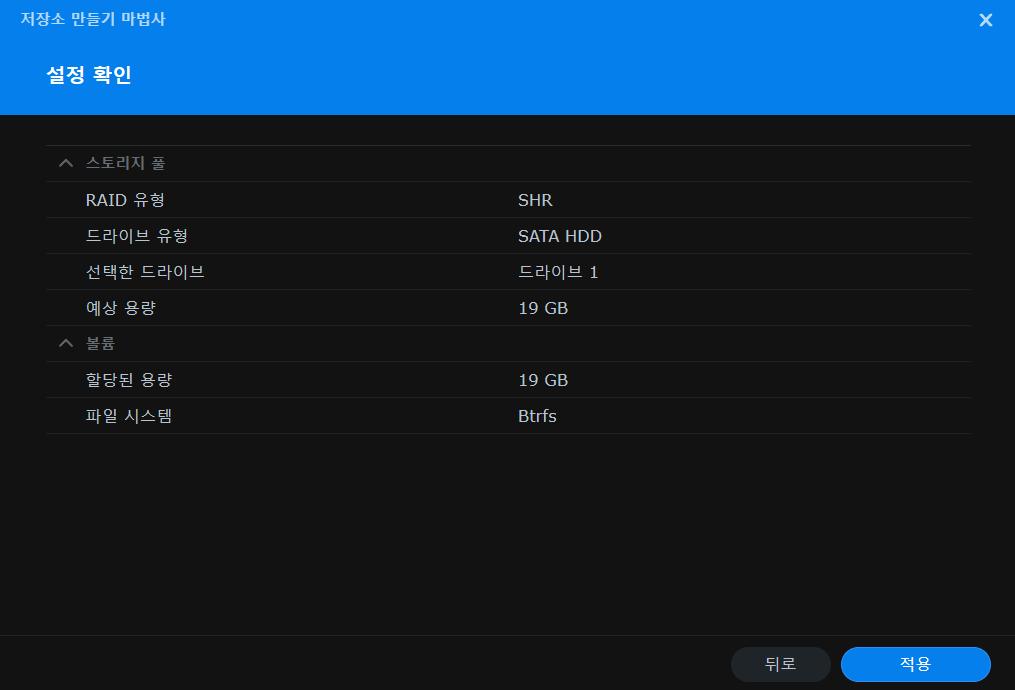Collapse the 스토리지 풀 section chevron
Viewport: 1015px width, 690px height.
[66, 163]
